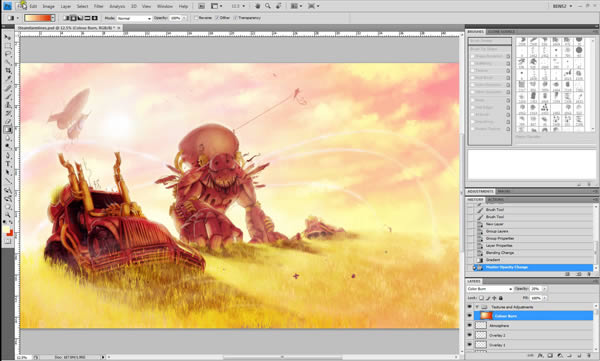Open layer Opacity slider arrow
The height and width of the screenshot is (361, 600).
544,289
